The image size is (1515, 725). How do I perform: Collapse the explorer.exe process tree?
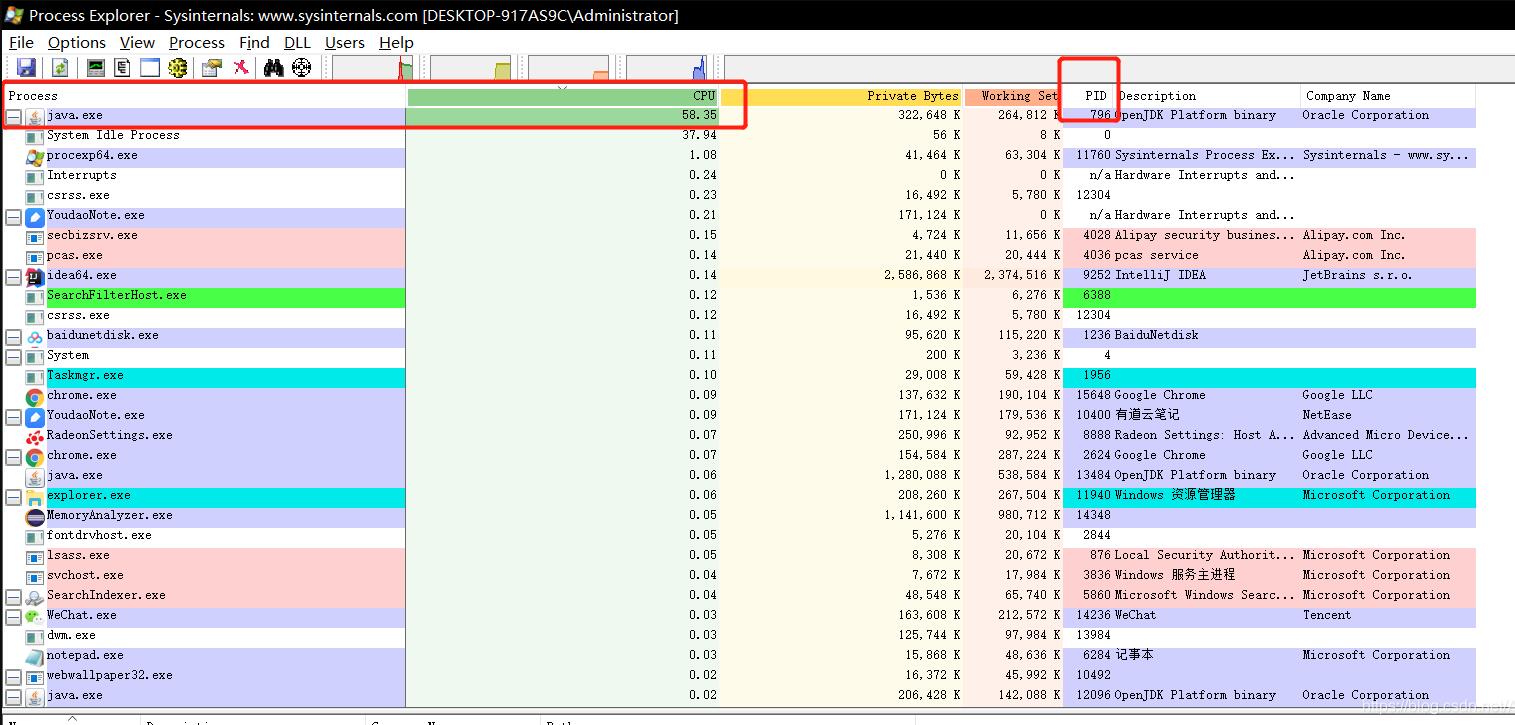pyautogui.click(x=14, y=496)
